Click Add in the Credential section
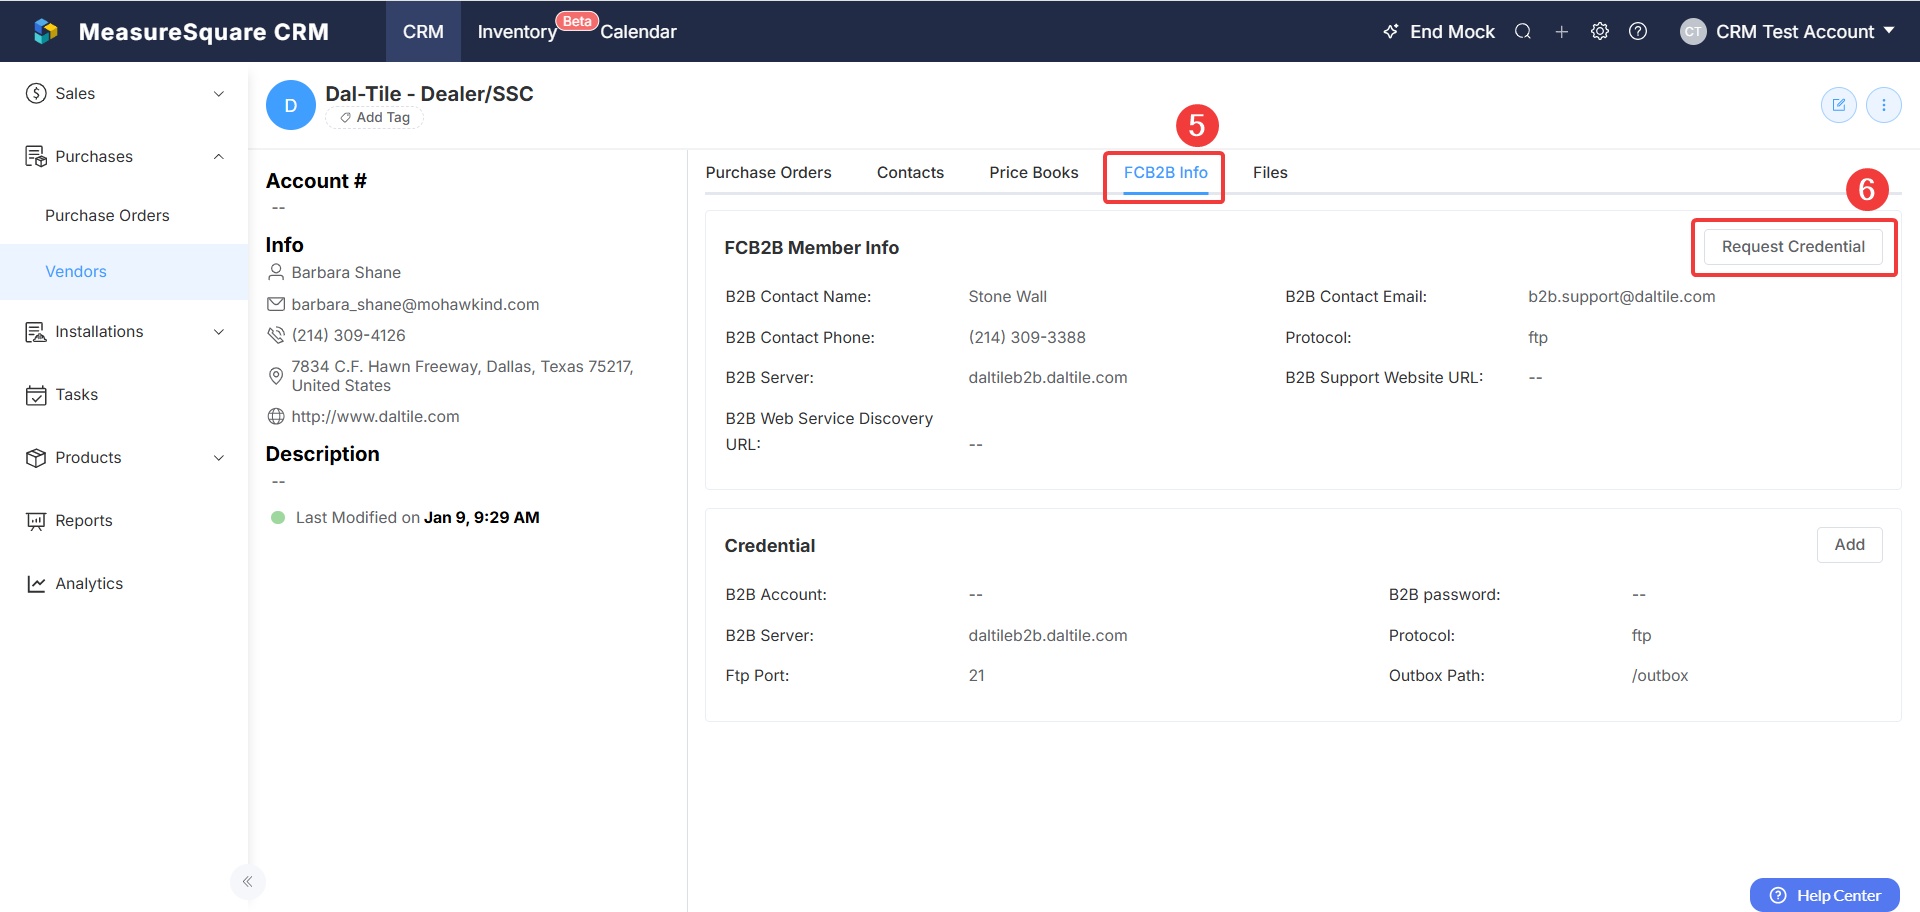 (x=1850, y=545)
